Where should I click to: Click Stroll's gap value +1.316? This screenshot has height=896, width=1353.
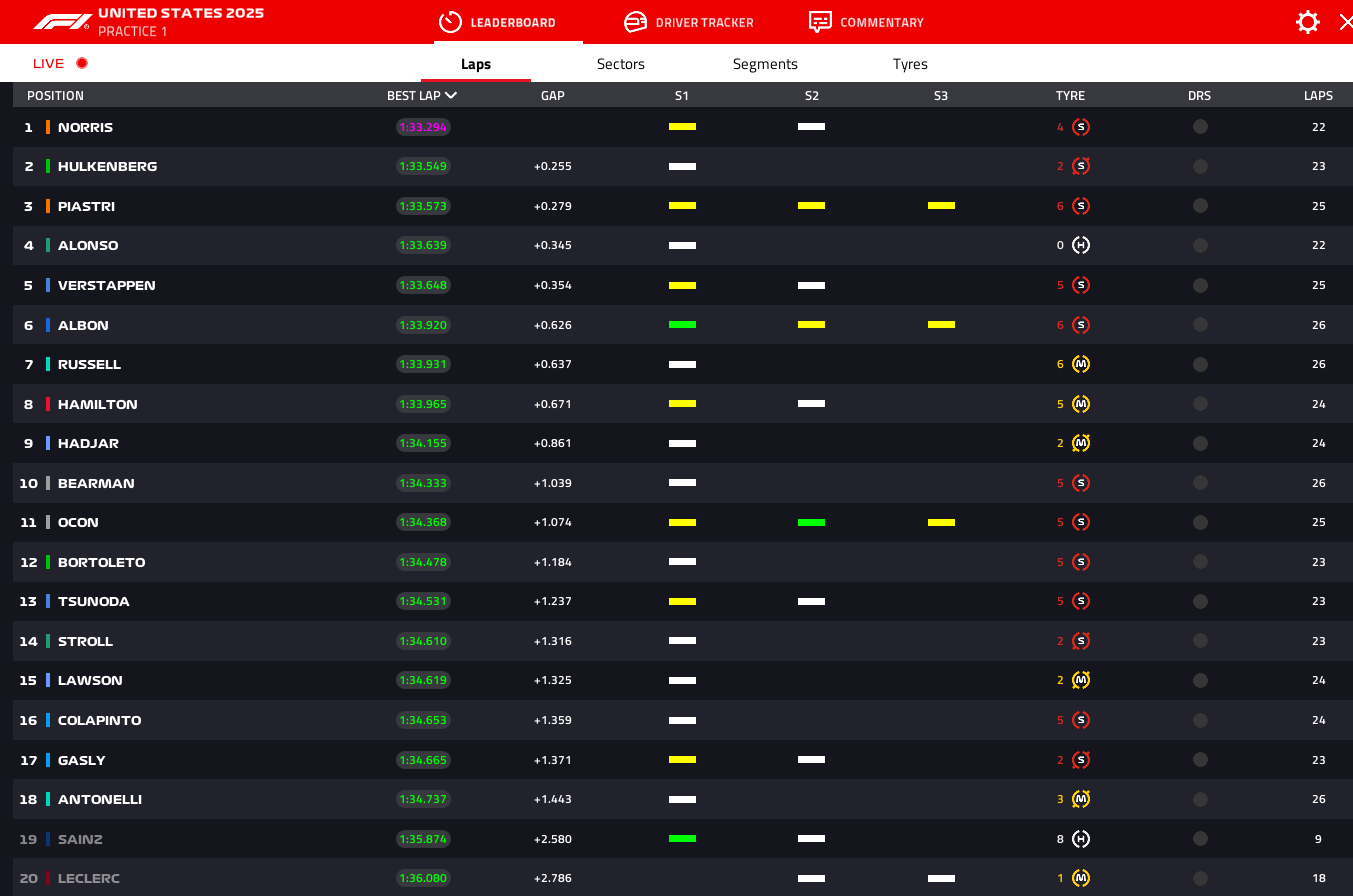[x=553, y=641]
